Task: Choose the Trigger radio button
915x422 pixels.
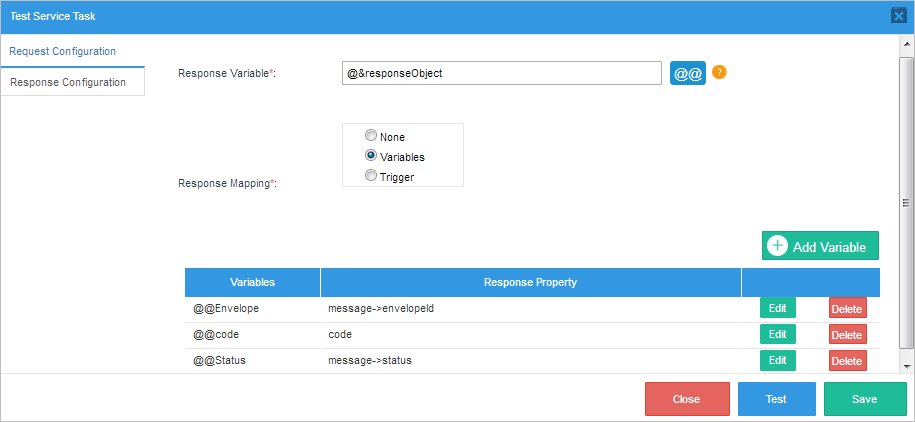Action: pos(371,176)
